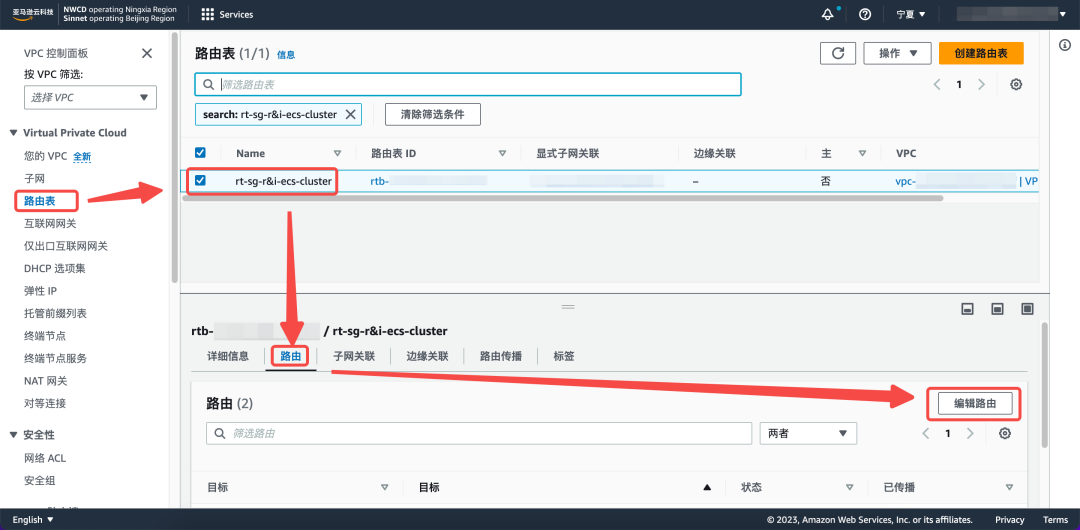Go to next page of routes
Screen dimensions: 1080x530
(x=970, y=434)
